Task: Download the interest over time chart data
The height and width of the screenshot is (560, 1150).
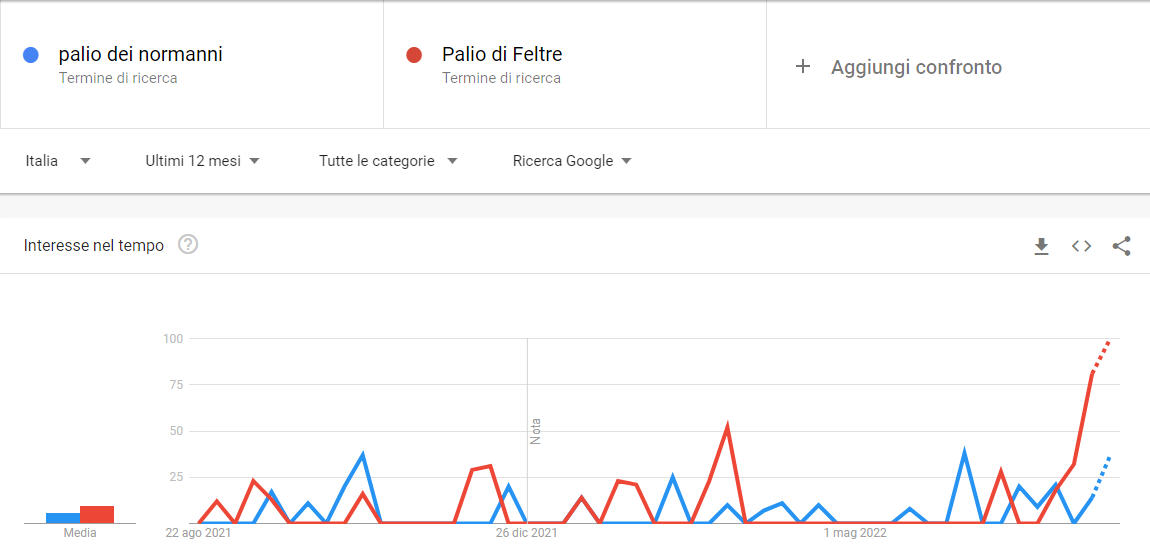Action: [1041, 246]
